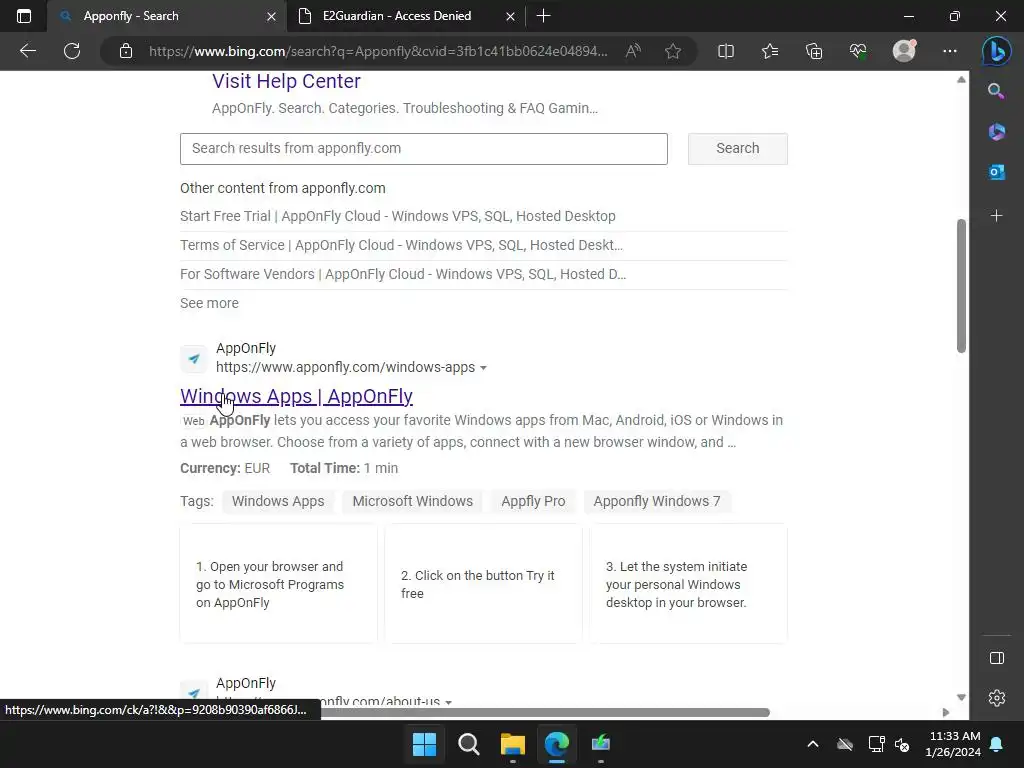This screenshot has height=768, width=1024.
Task: Open the user profile avatar
Action: (904, 51)
